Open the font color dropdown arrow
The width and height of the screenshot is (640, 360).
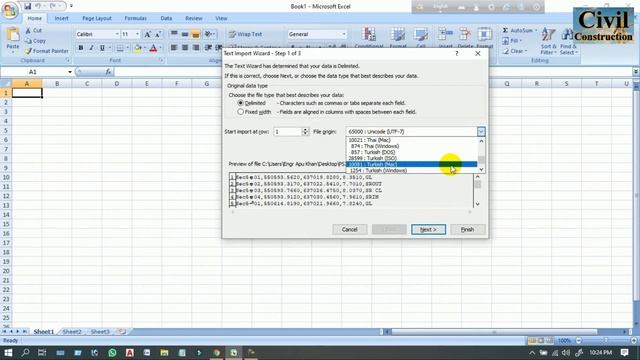tap(160, 48)
